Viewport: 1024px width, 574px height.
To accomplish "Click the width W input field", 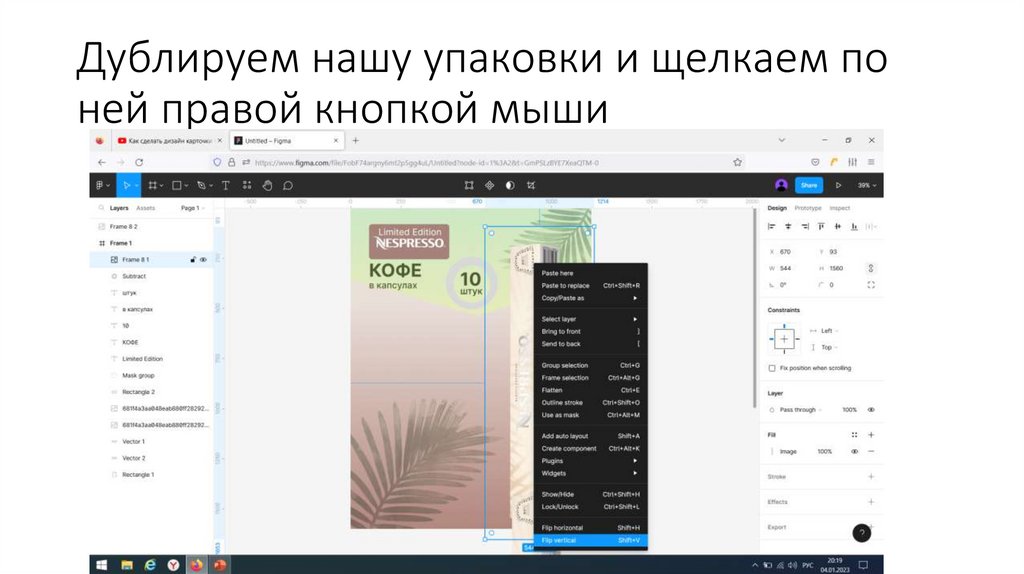I will (795, 268).
